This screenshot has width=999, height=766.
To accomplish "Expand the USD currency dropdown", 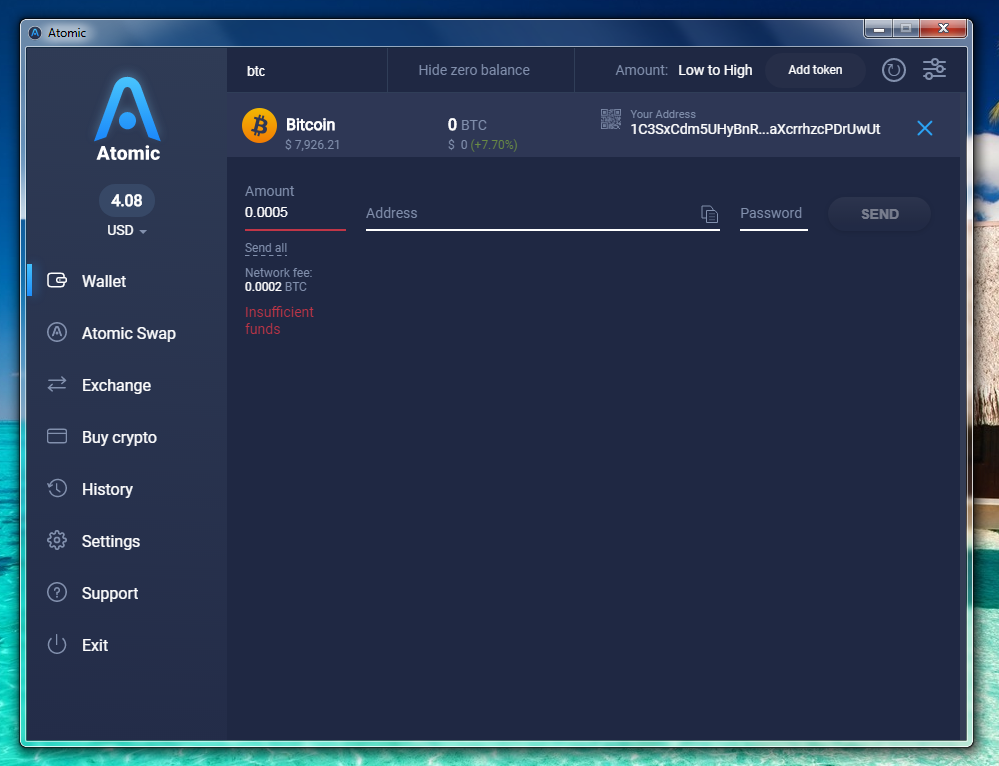I will pos(127,230).
